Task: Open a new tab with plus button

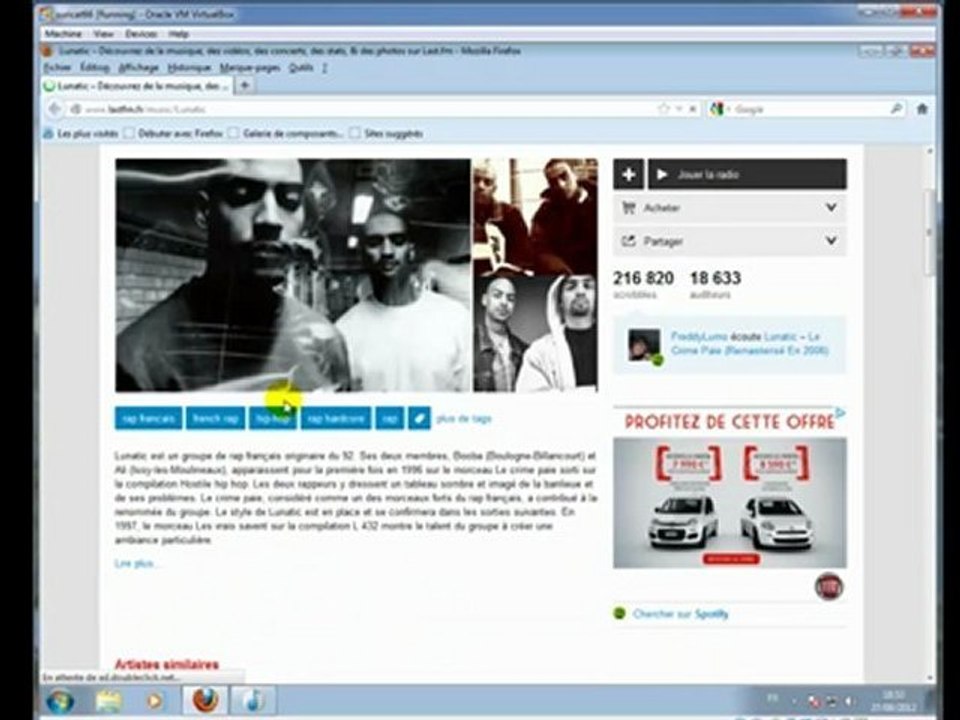Action: point(244,86)
